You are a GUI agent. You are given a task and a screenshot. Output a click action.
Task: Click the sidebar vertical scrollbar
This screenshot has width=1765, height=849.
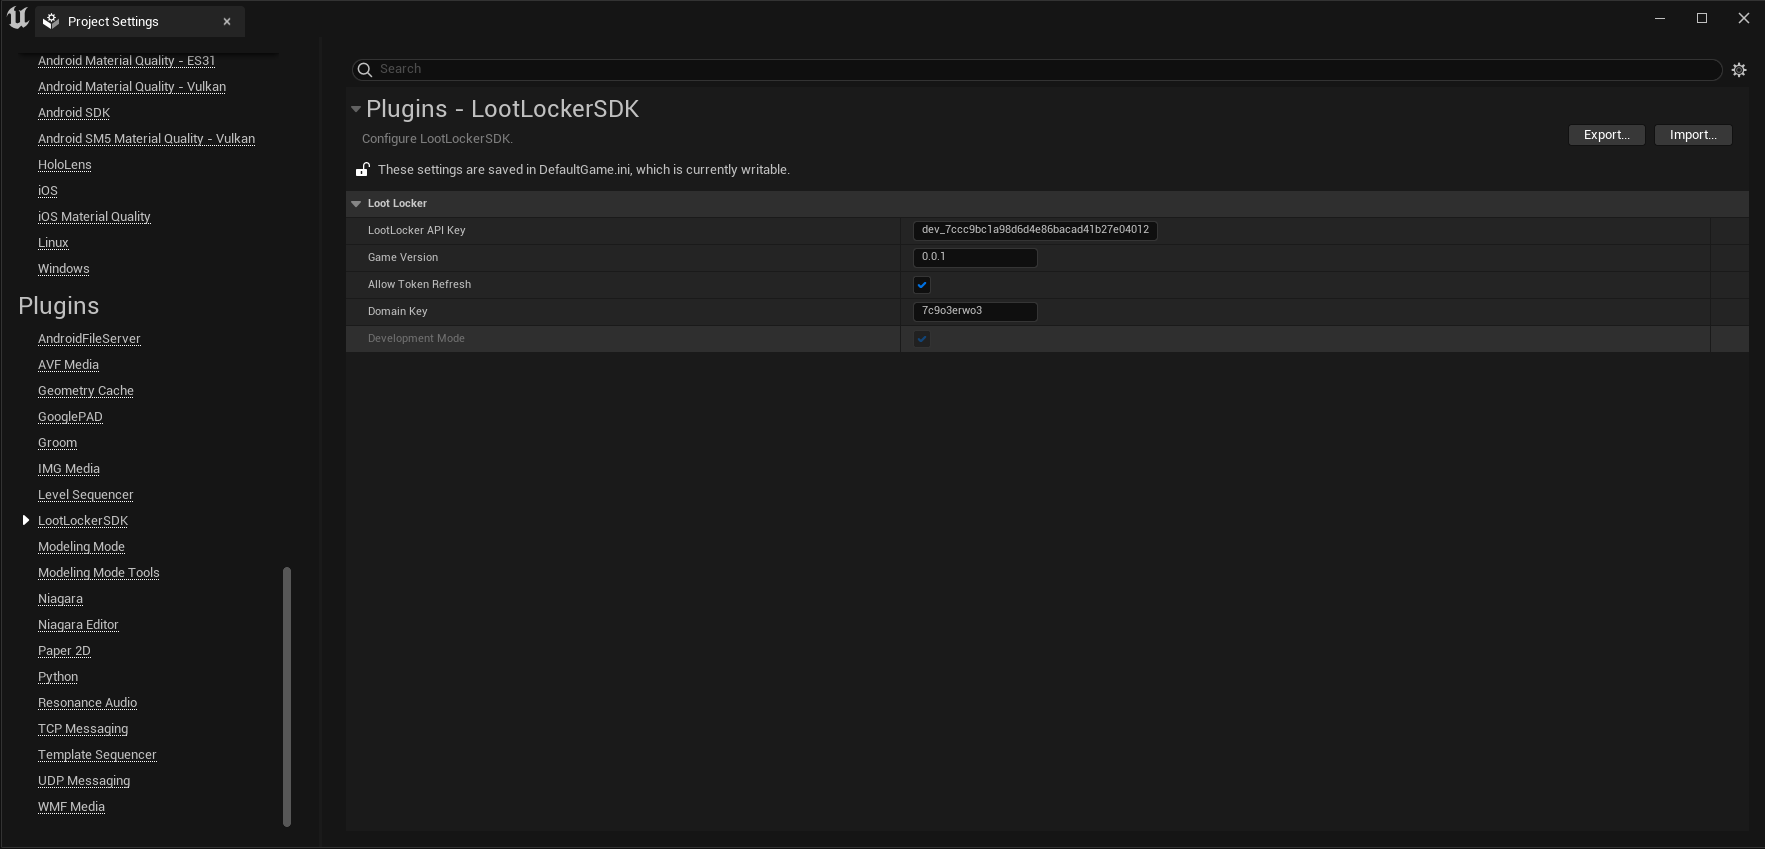click(287, 696)
